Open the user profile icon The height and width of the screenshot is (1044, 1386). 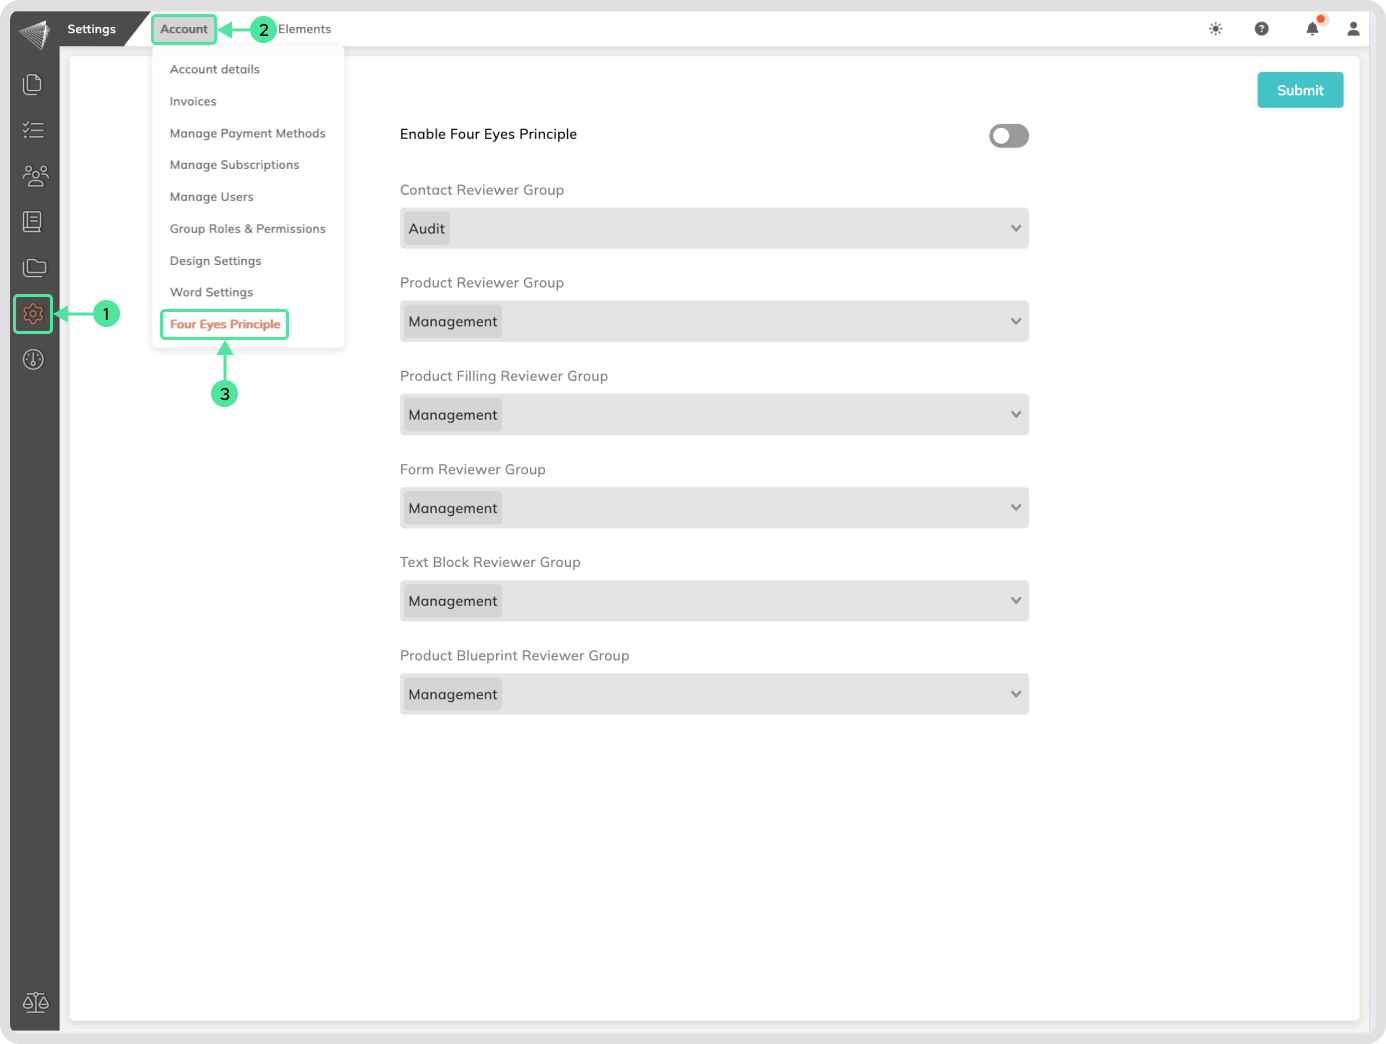pyautogui.click(x=1353, y=29)
